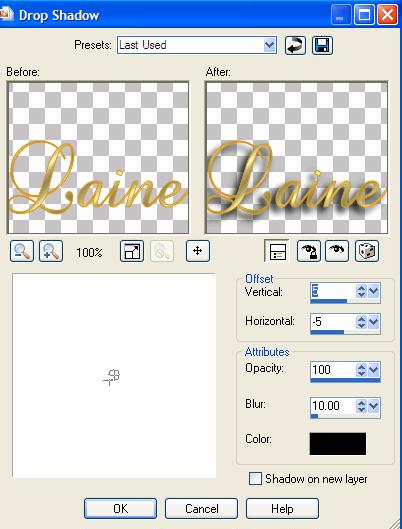Expand the Blur value dropdown arrow
Screen dimensions: 402x529
373,405
